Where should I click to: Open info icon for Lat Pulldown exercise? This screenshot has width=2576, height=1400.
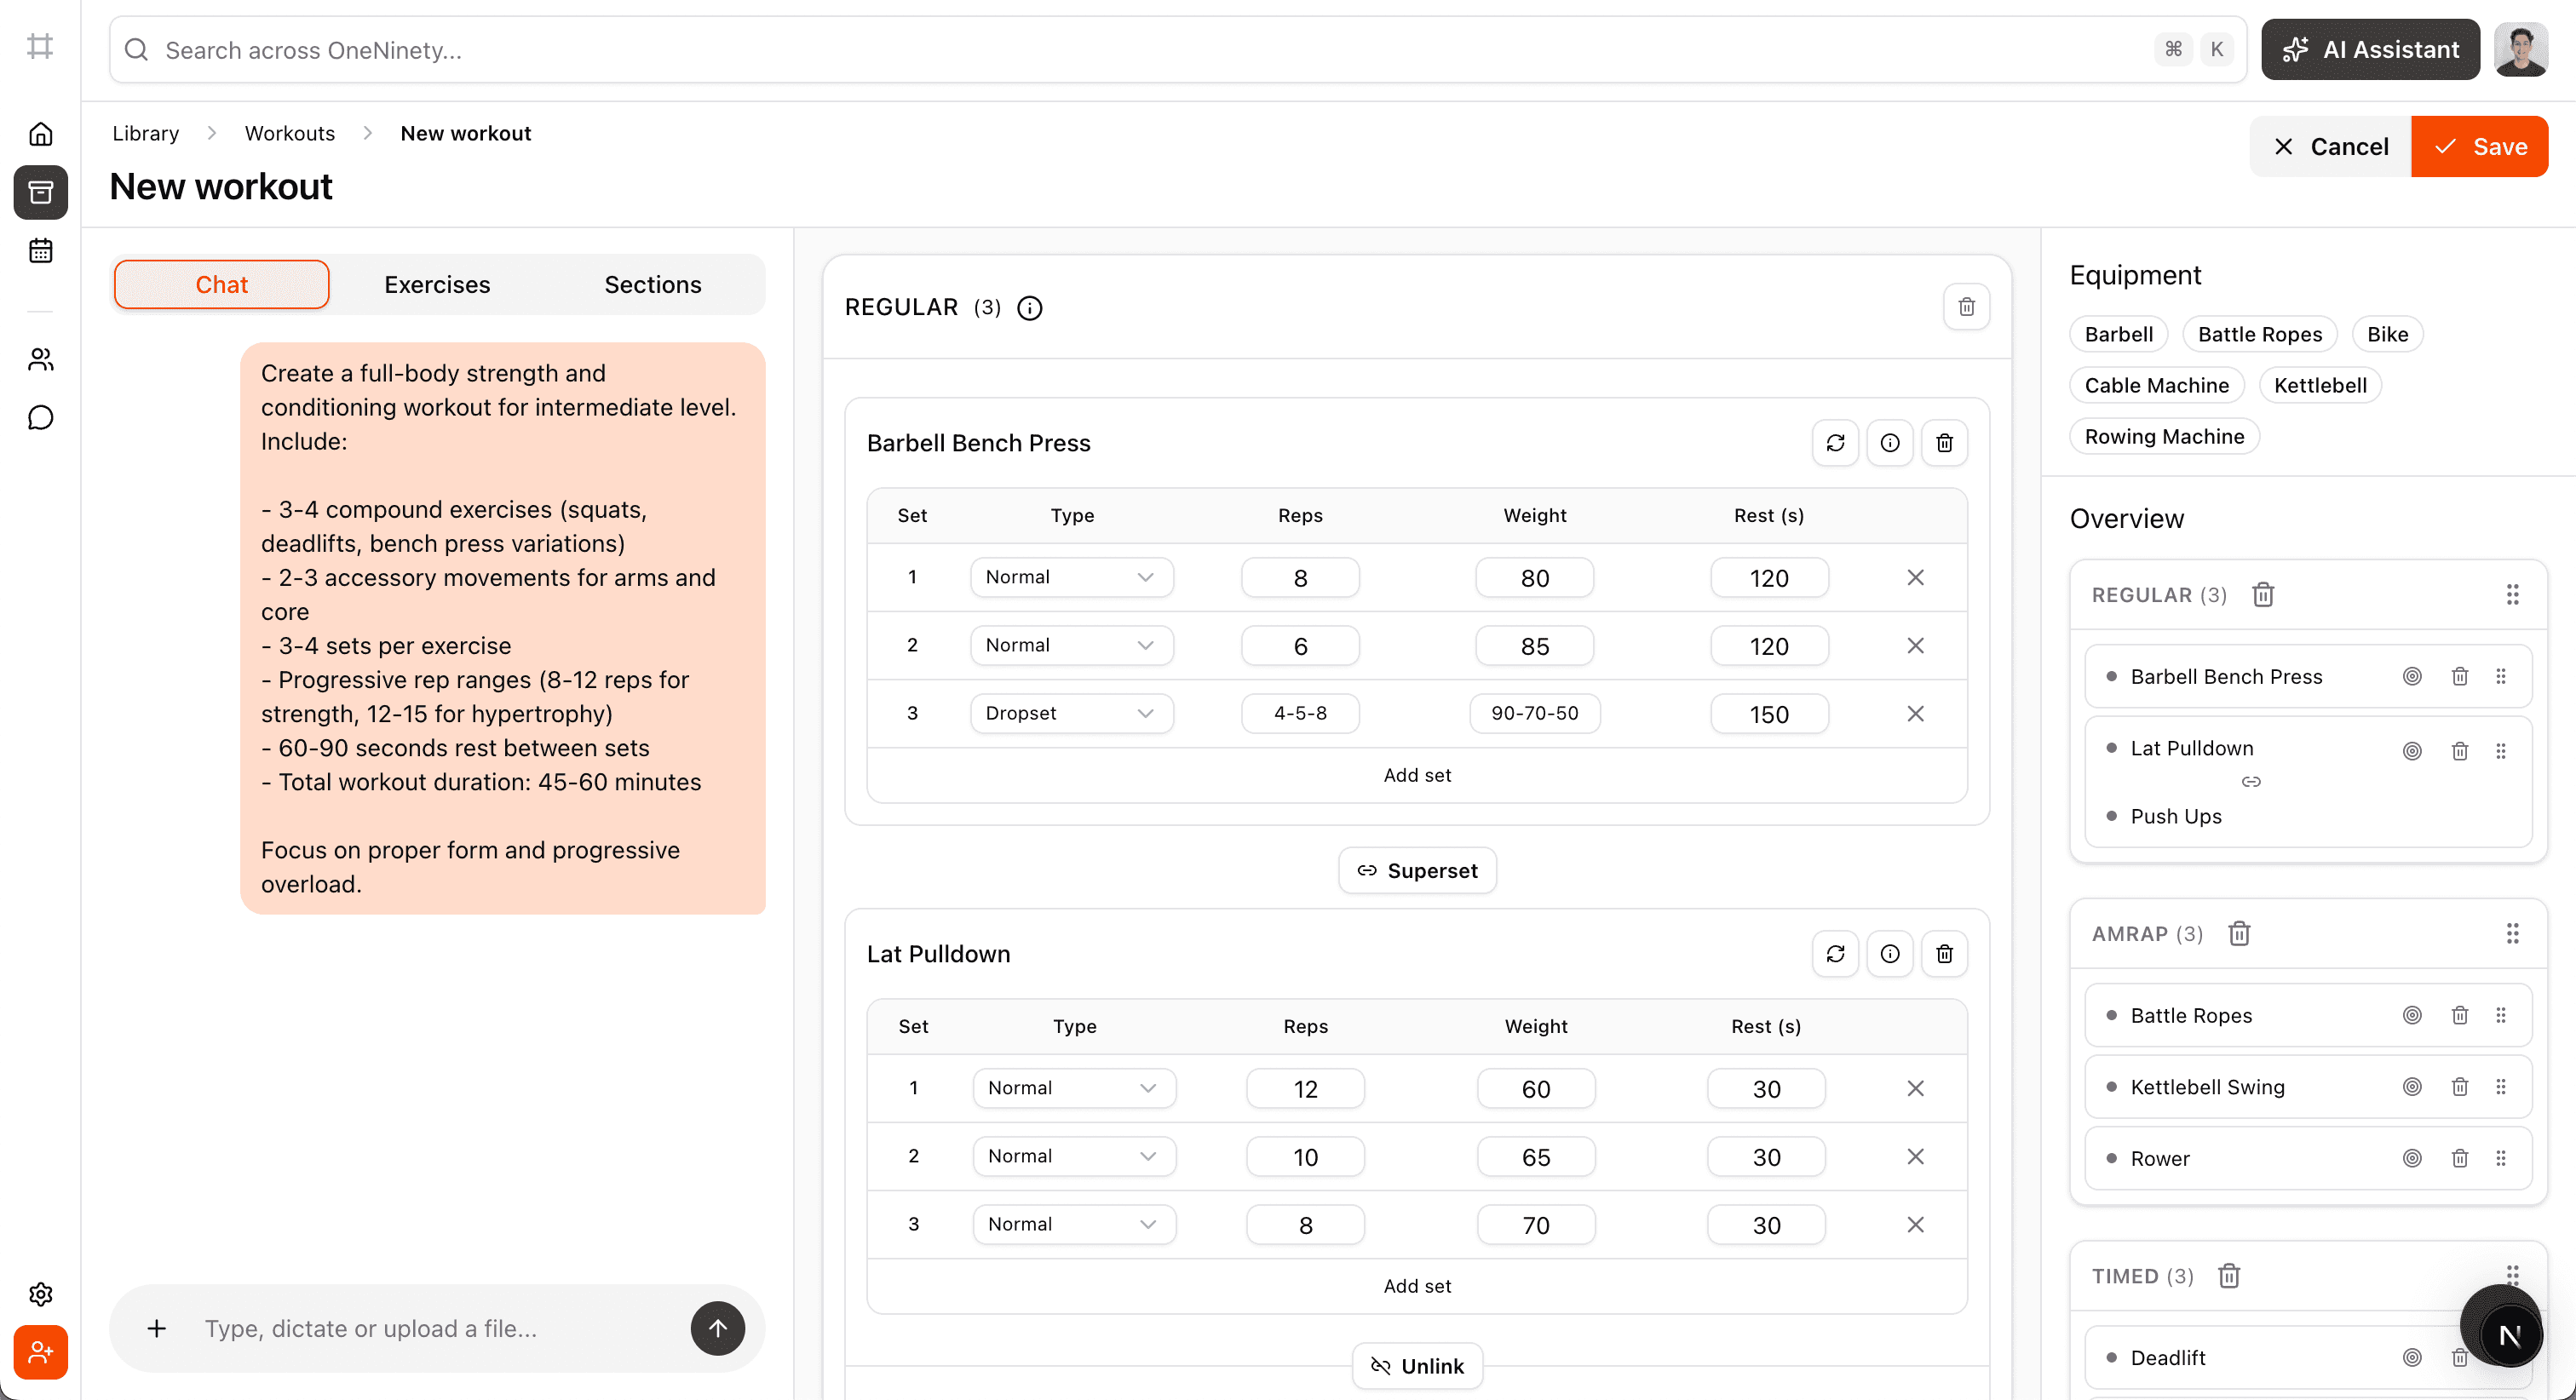(1889, 954)
